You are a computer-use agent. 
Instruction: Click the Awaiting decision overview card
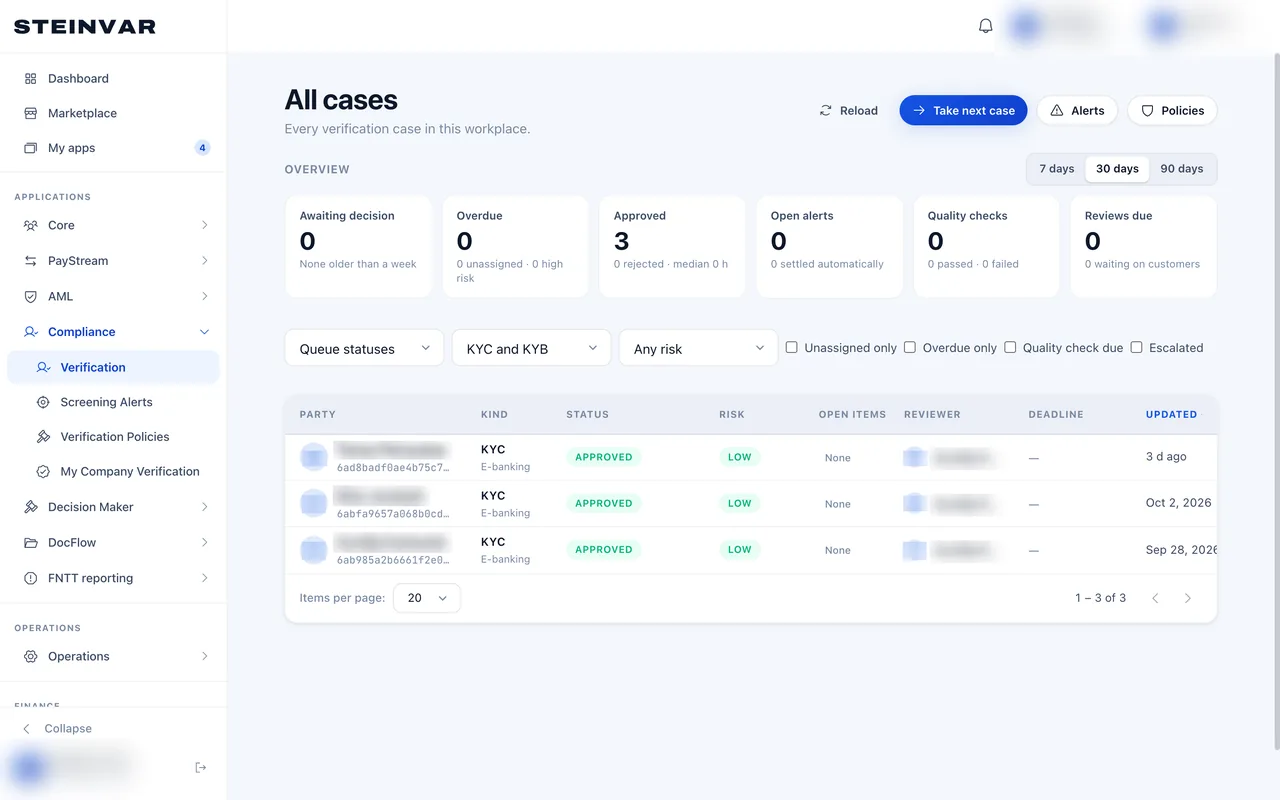click(x=358, y=246)
